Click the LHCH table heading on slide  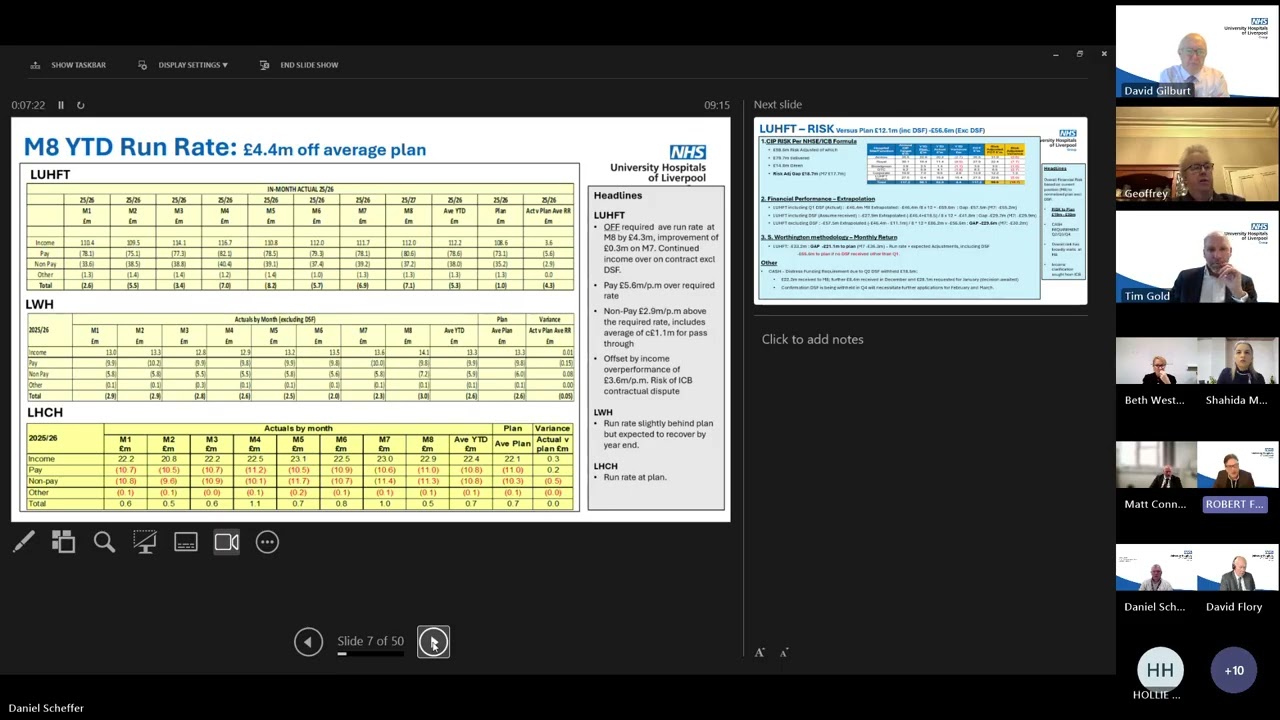pos(45,412)
